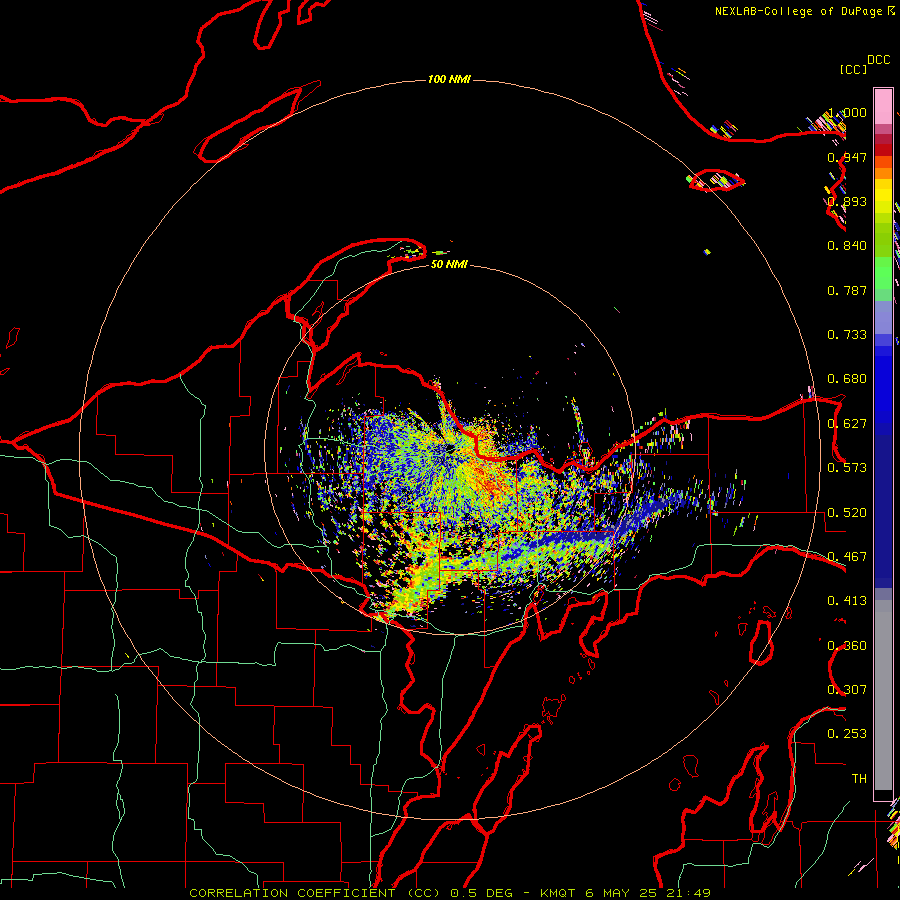Click the gray segment of color scale

click(x=883, y=695)
